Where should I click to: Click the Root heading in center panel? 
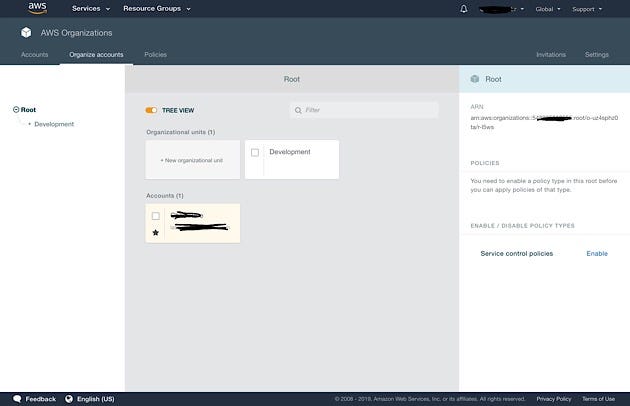click(292, 79)
